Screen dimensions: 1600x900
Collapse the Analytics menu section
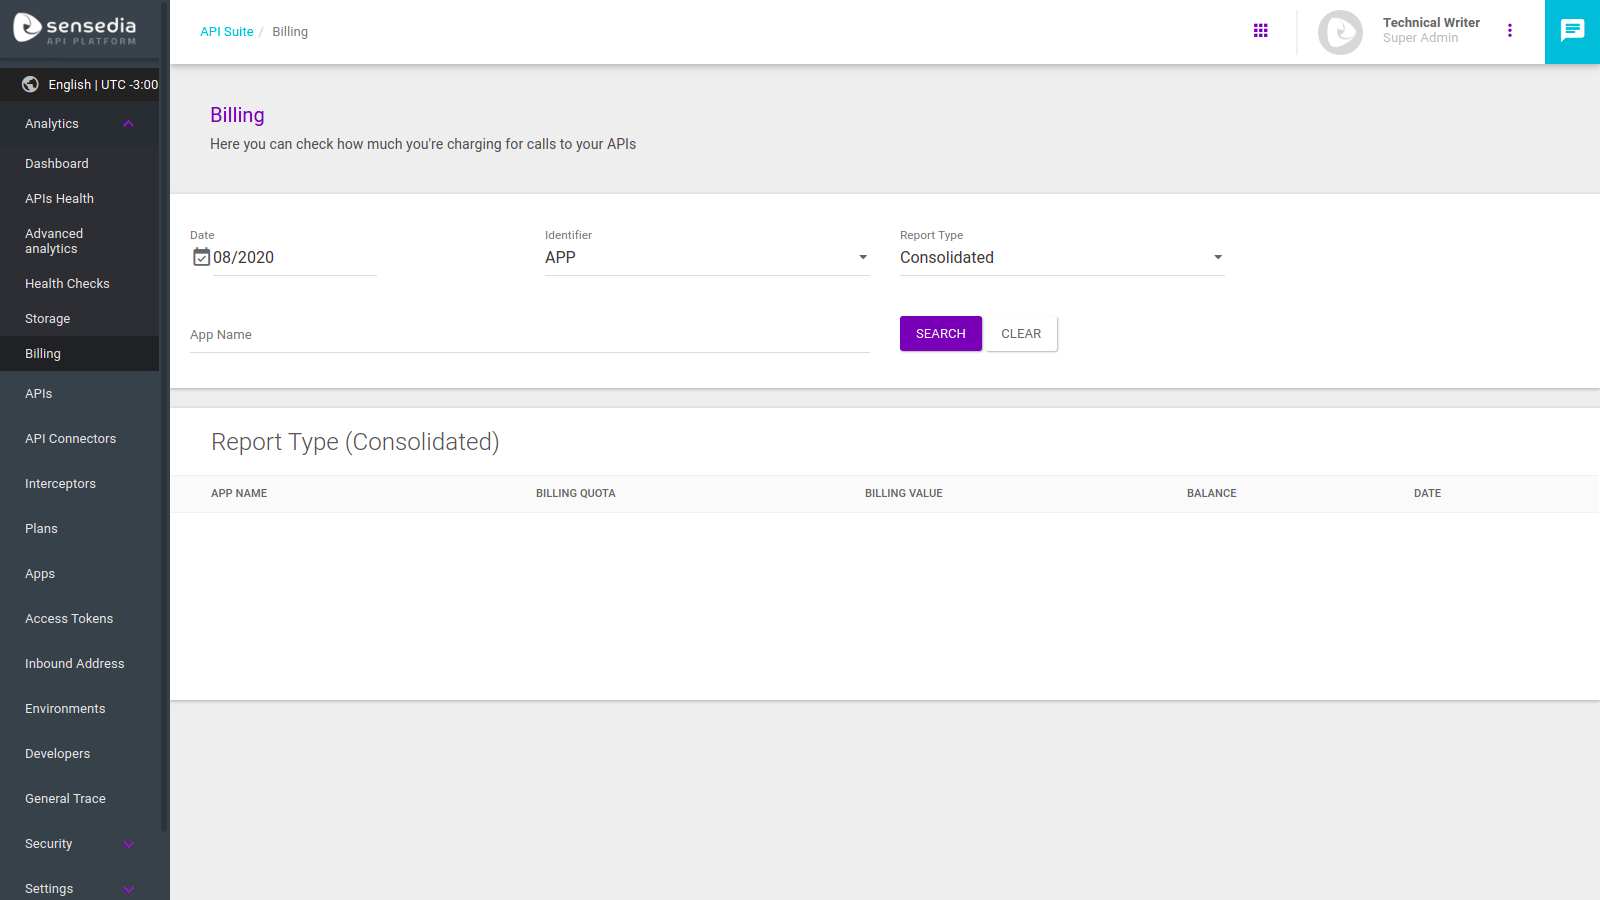128,124
